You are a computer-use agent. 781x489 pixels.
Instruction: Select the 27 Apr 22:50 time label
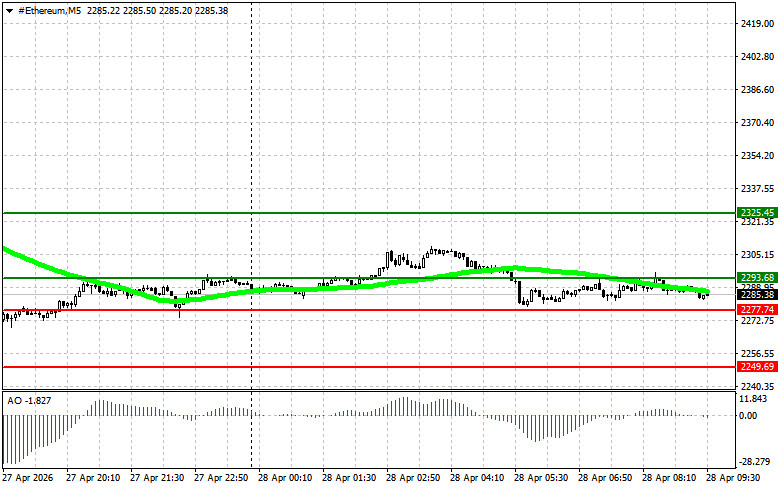pos(221,478)
